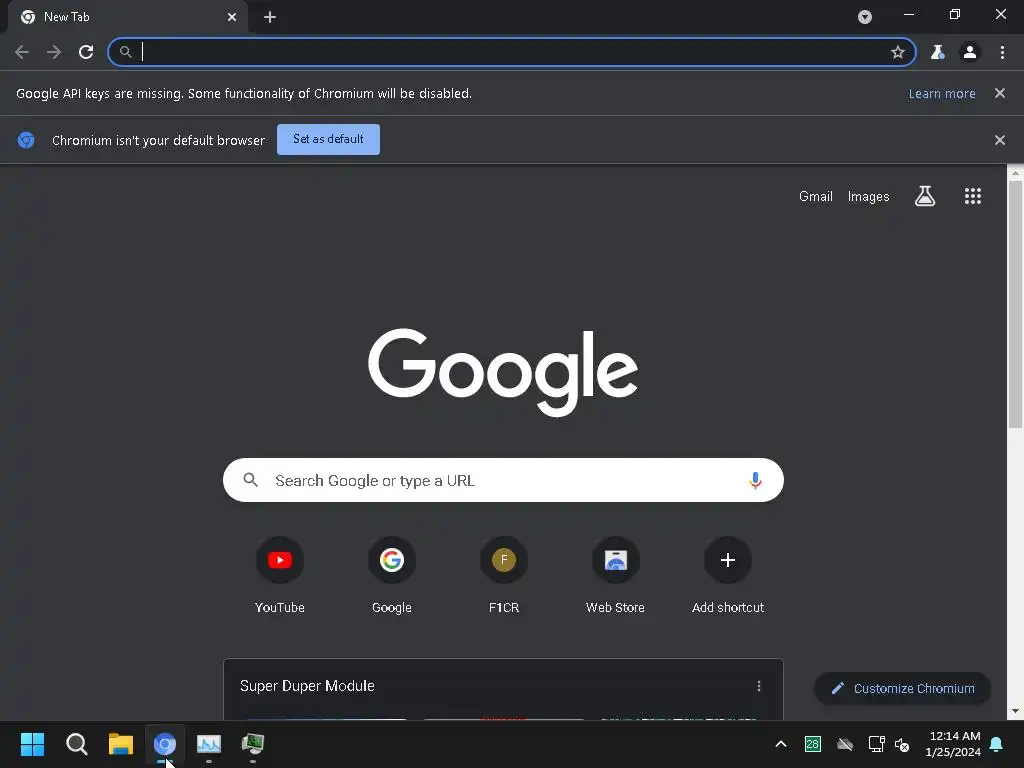Open Learn more about API keys
The width and height of the screenshot is (1024, 768).
point(942,93)
